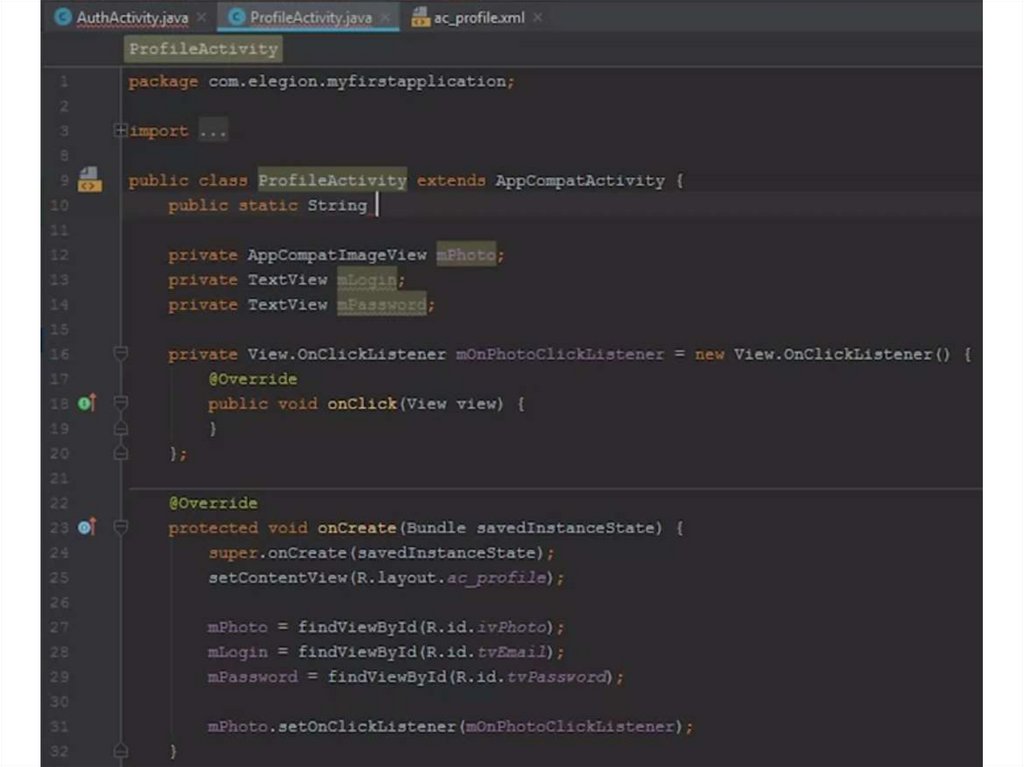Click the XML file icon on ac_profile tab
The width and height of the screenshot is (1024, 767).
pyautogui.click(x=420, y=17)
